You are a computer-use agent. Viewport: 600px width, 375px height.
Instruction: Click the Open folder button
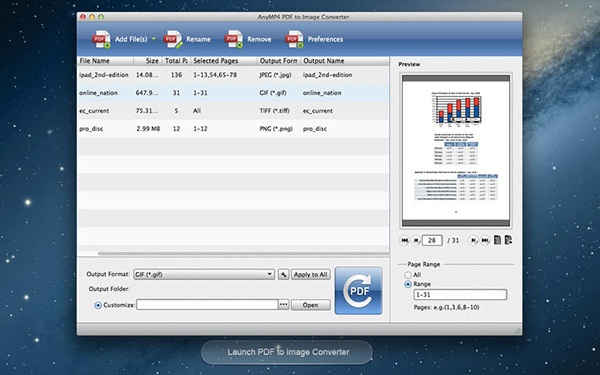click(x=310, y=305)
